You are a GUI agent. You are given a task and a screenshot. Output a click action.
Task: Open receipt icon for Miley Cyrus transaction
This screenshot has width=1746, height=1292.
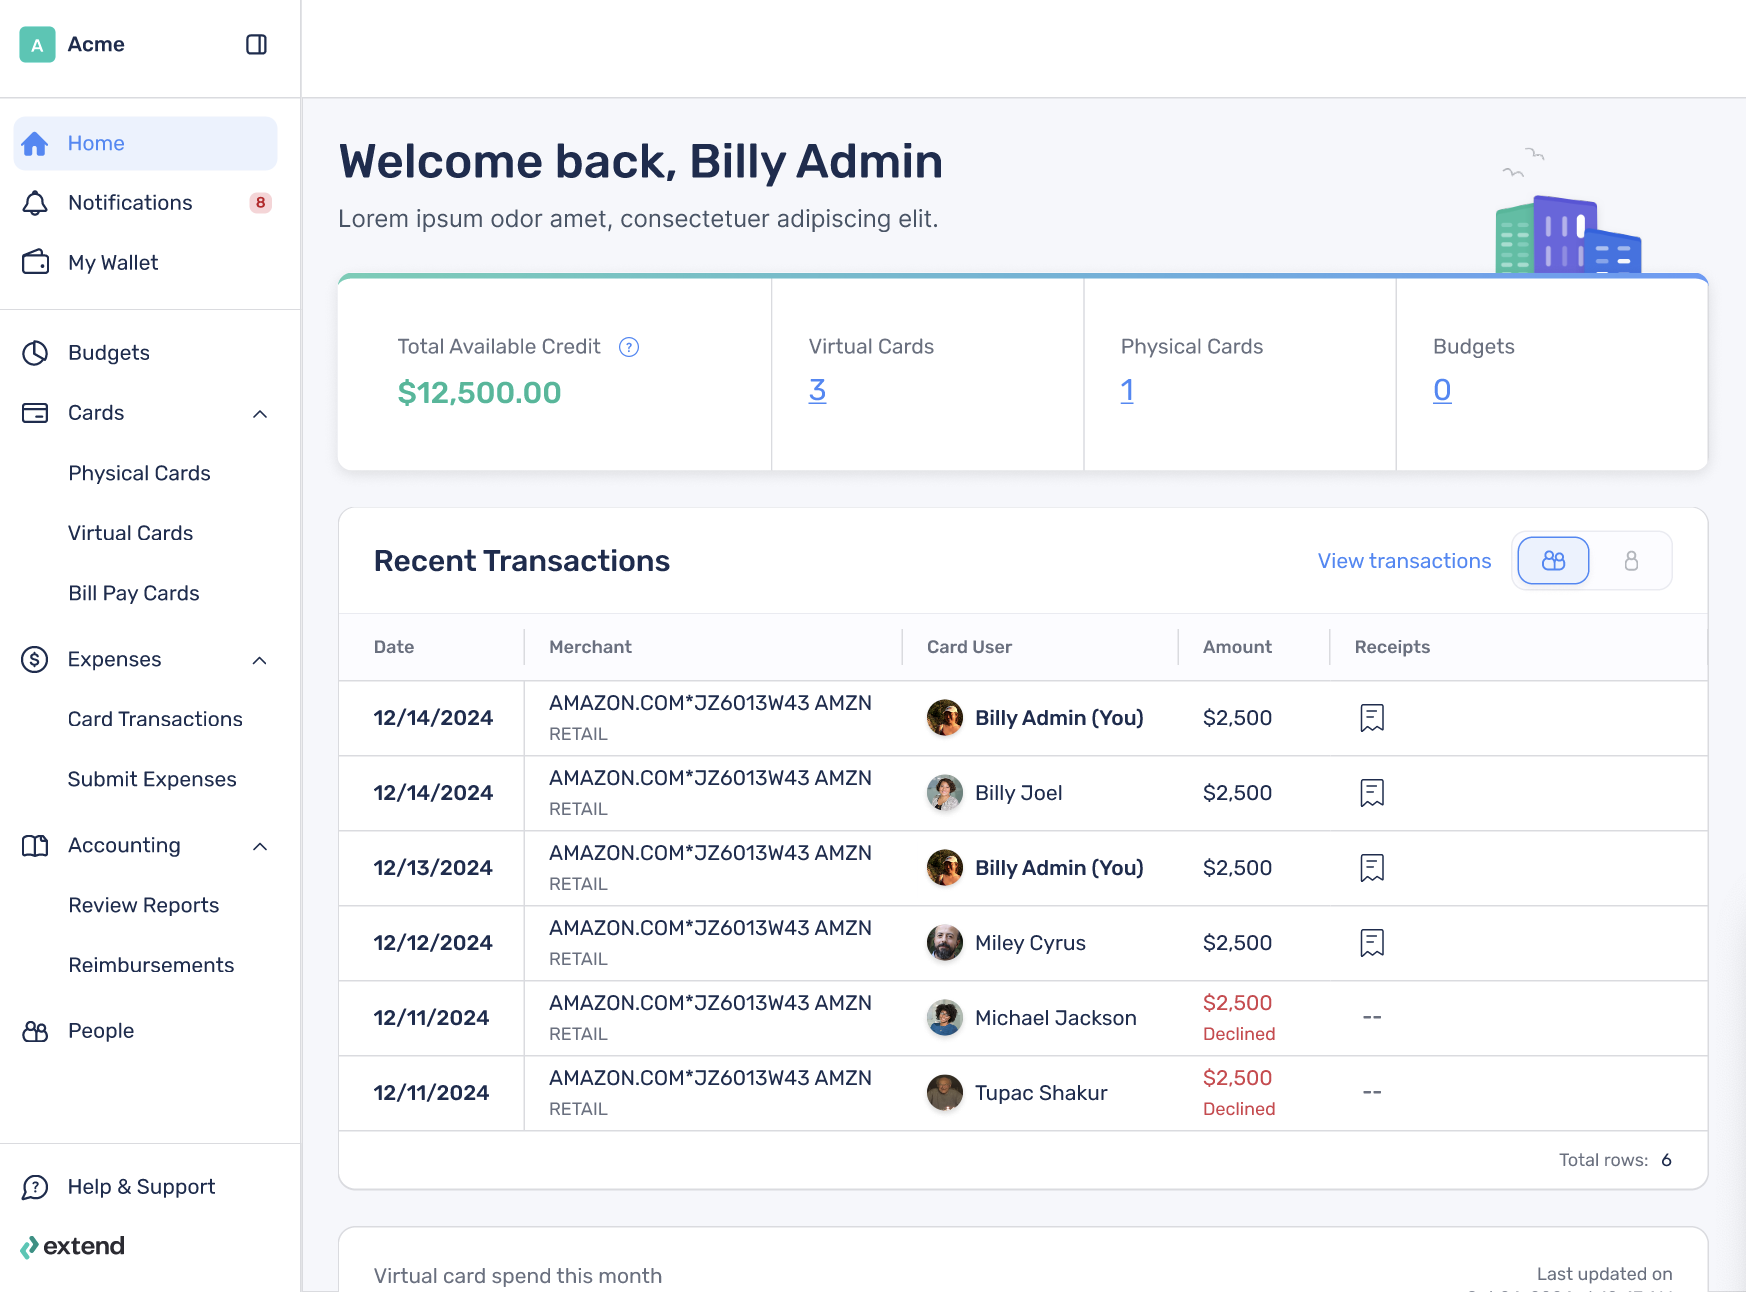(x=1372, y=943)
